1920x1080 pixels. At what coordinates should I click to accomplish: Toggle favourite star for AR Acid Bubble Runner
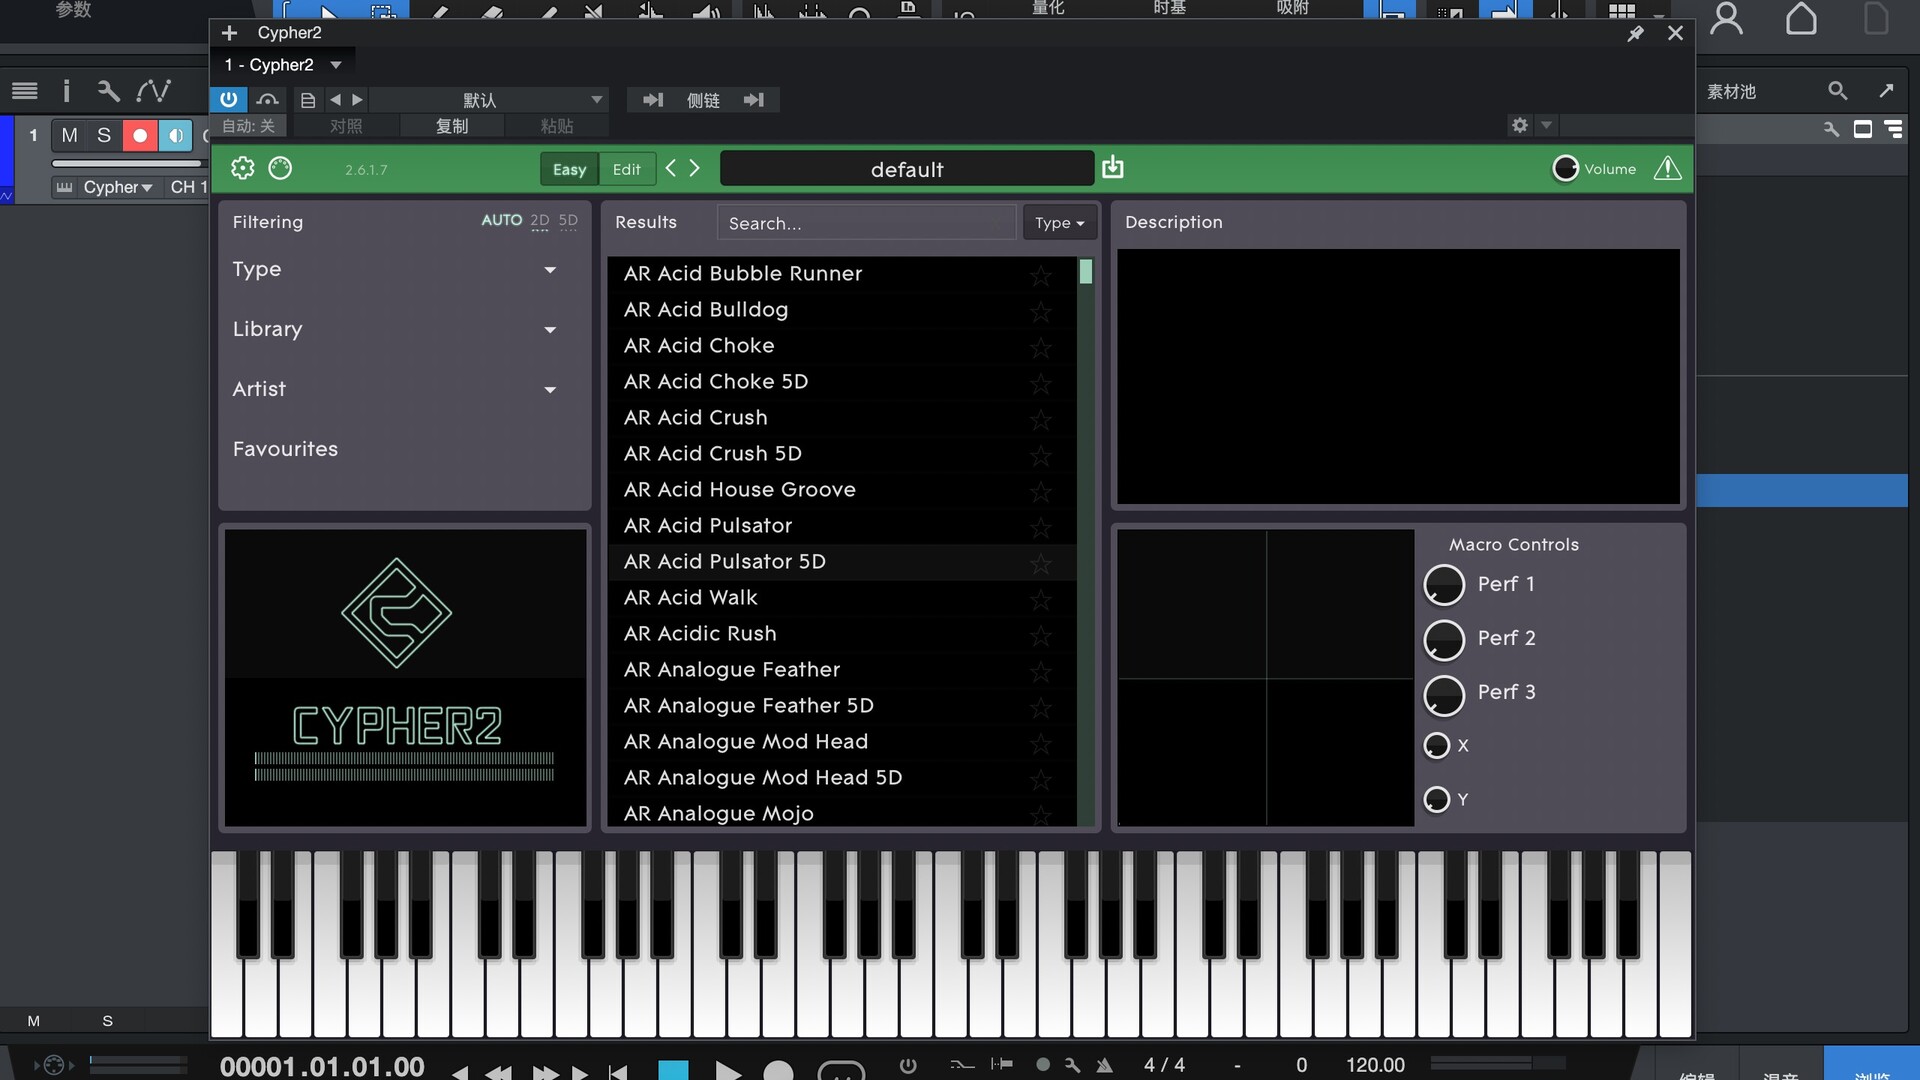pos(1041,275)
